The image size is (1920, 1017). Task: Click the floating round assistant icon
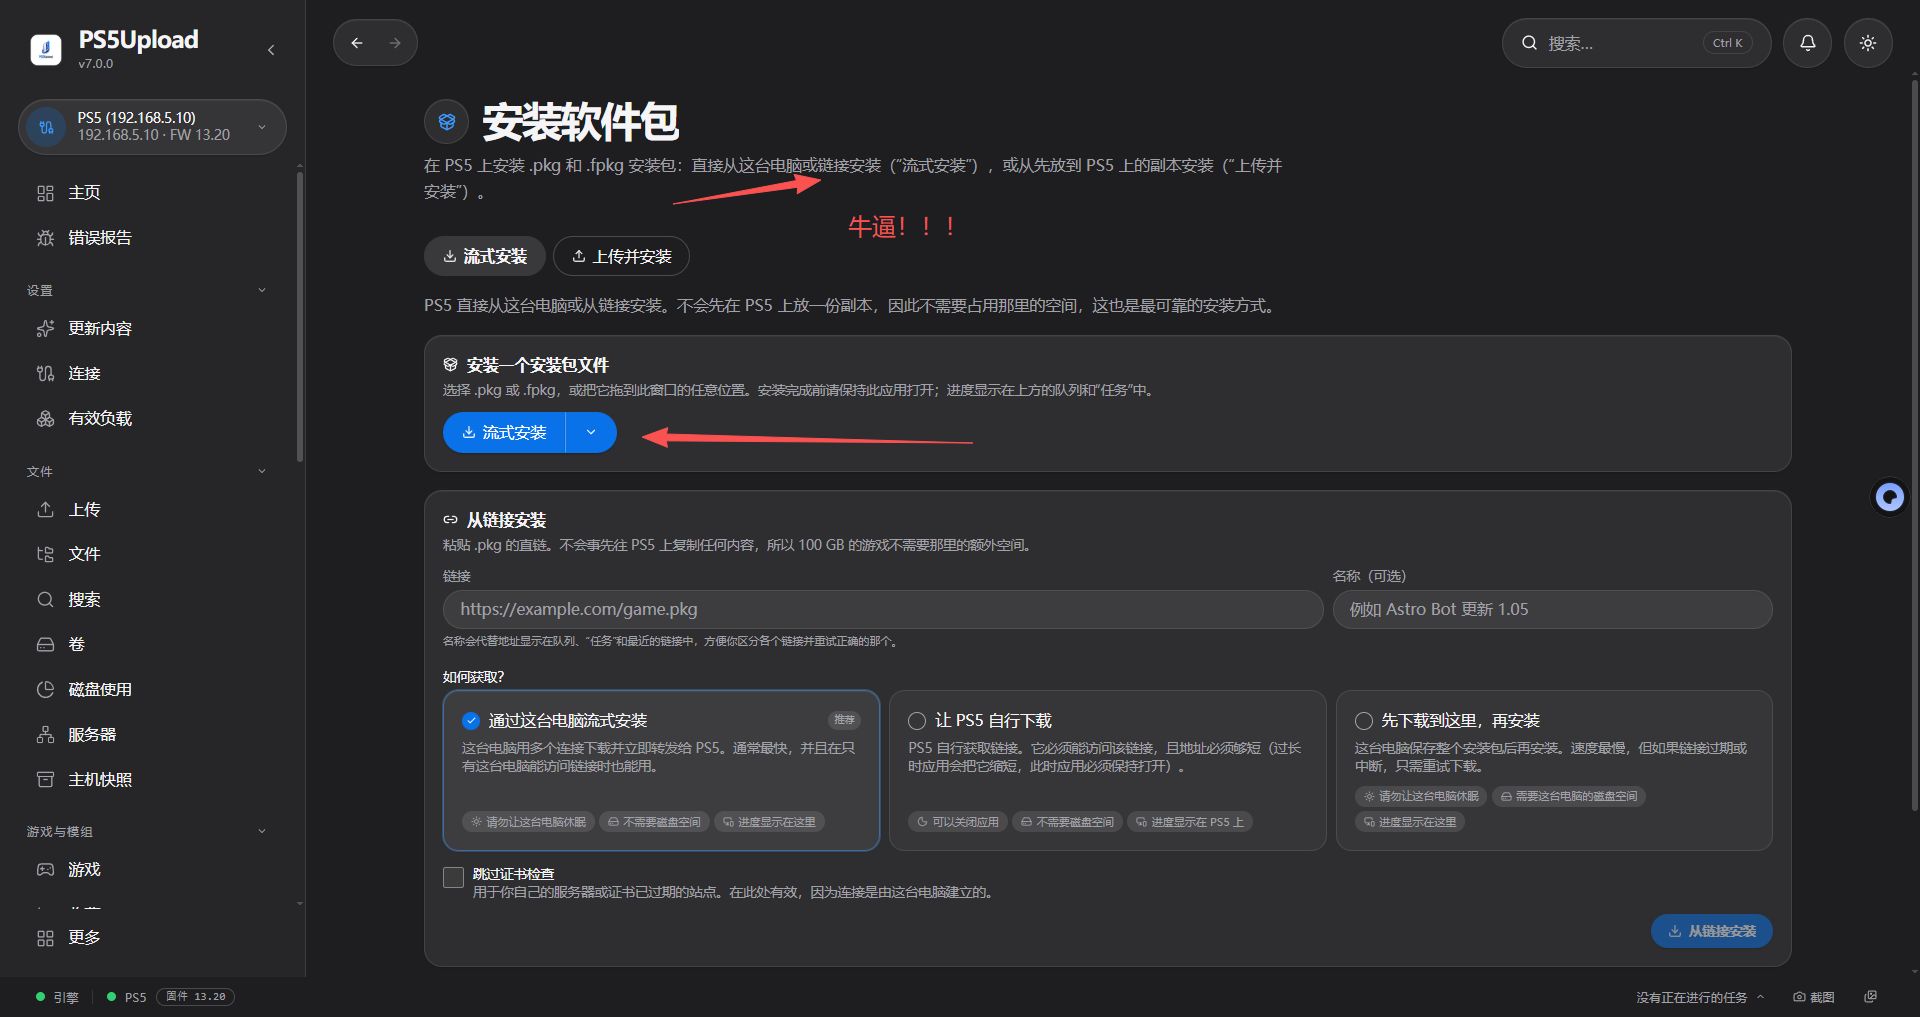pos(1889,497)
